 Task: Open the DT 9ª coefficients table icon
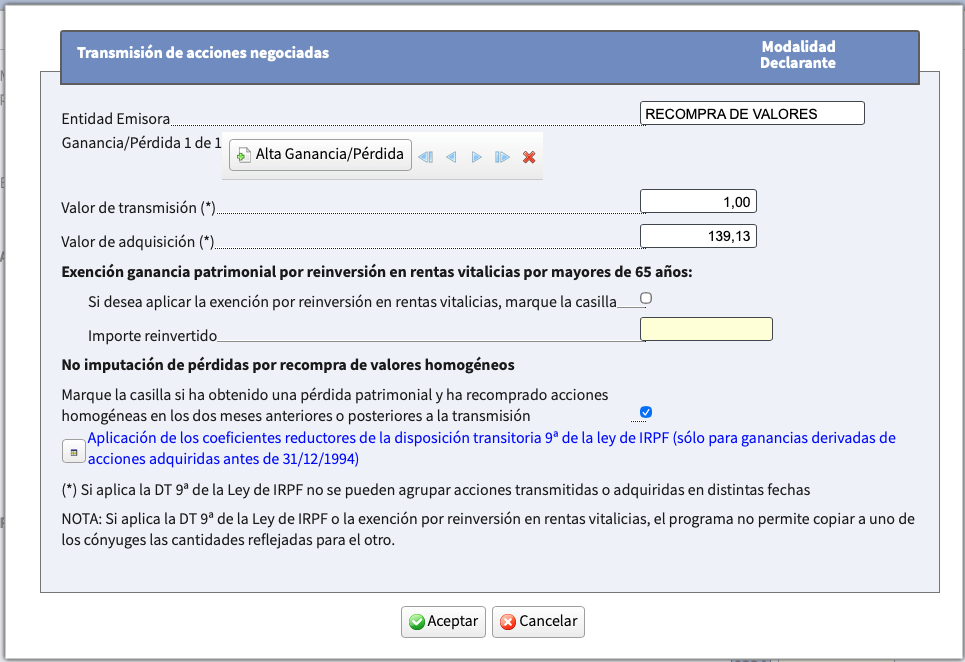pos(73,450)
